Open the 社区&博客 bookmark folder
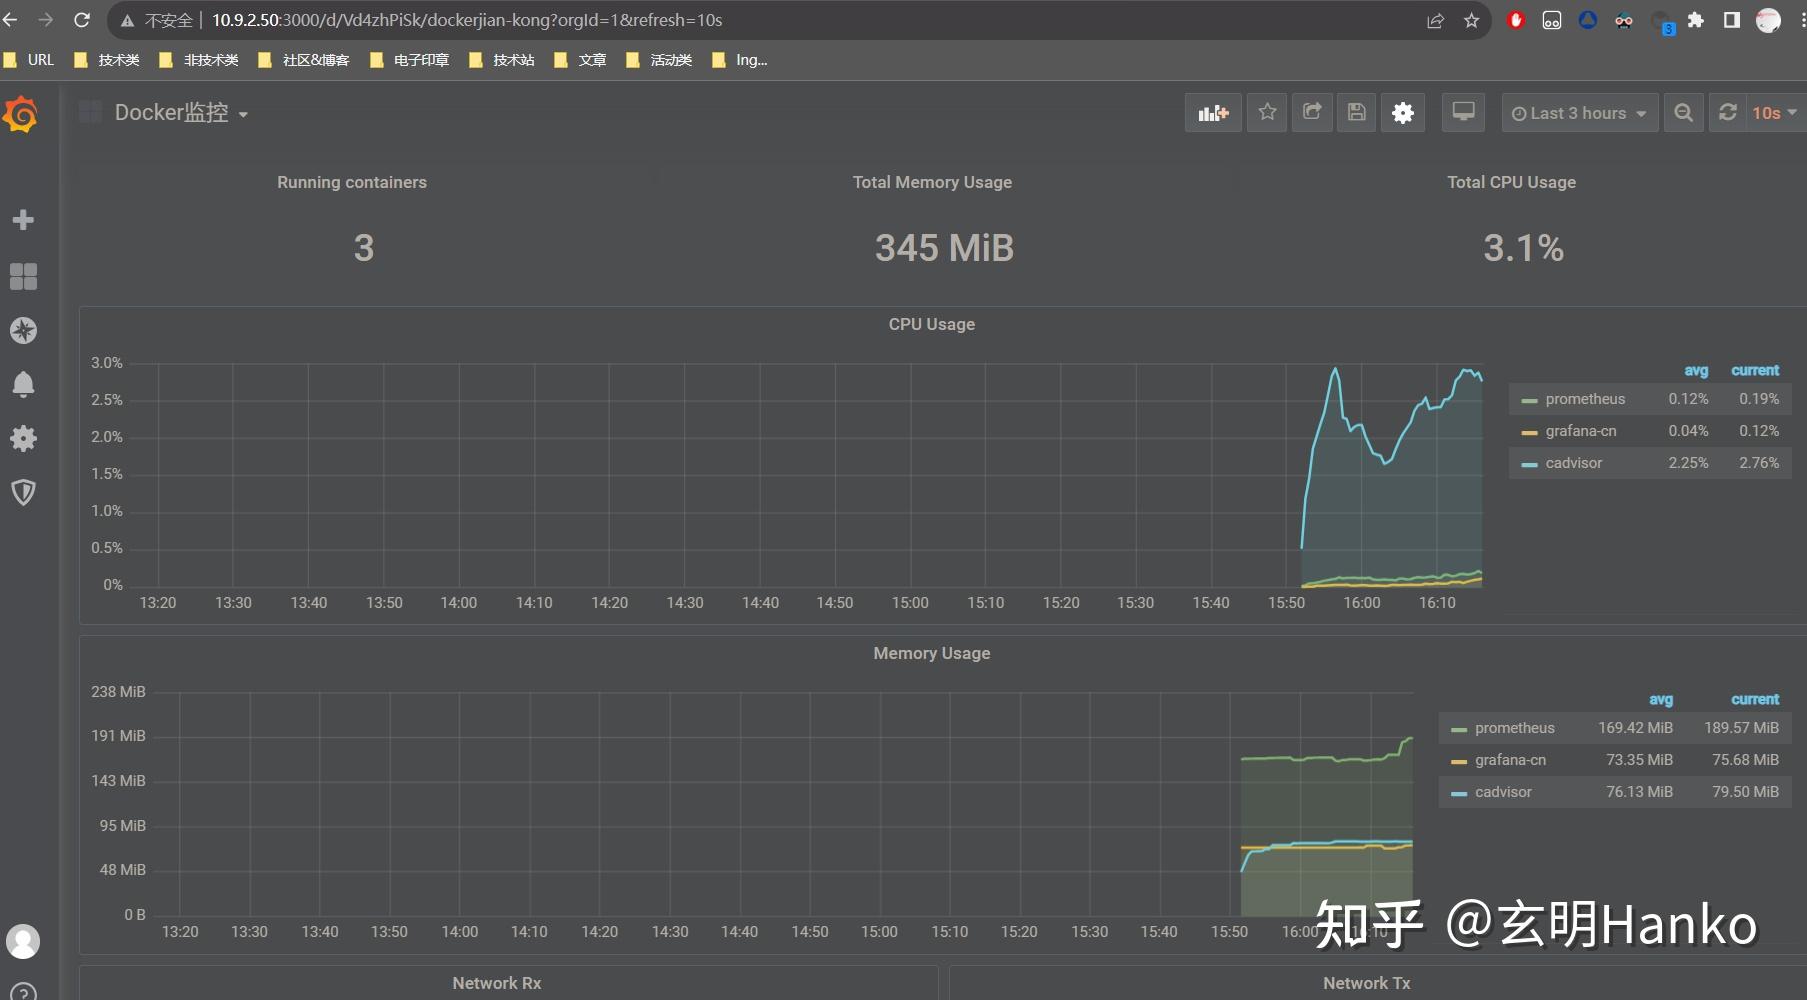1807x1000 pixels. click(304, 60)
